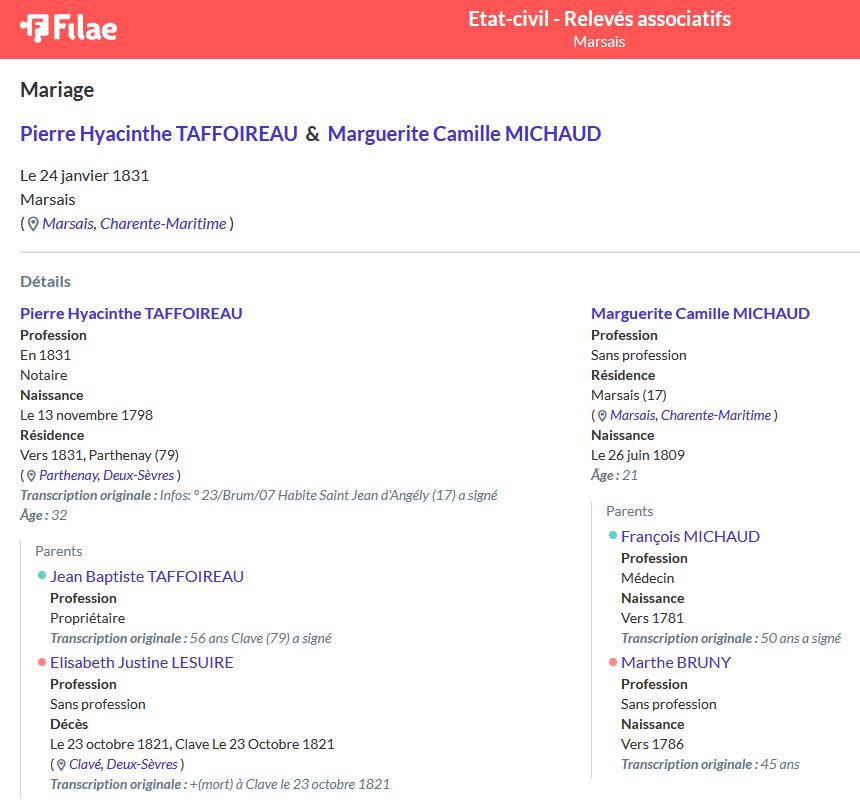The width and height of the screenshot is (860, 808).
Task: Click the 'Etat-civil - Relevés associatifs' header title
Action: pos(599,19)
